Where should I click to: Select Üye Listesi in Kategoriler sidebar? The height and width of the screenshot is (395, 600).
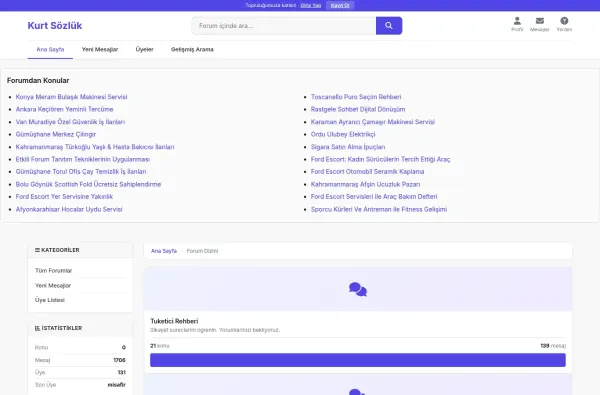click(x=50, y=300)
